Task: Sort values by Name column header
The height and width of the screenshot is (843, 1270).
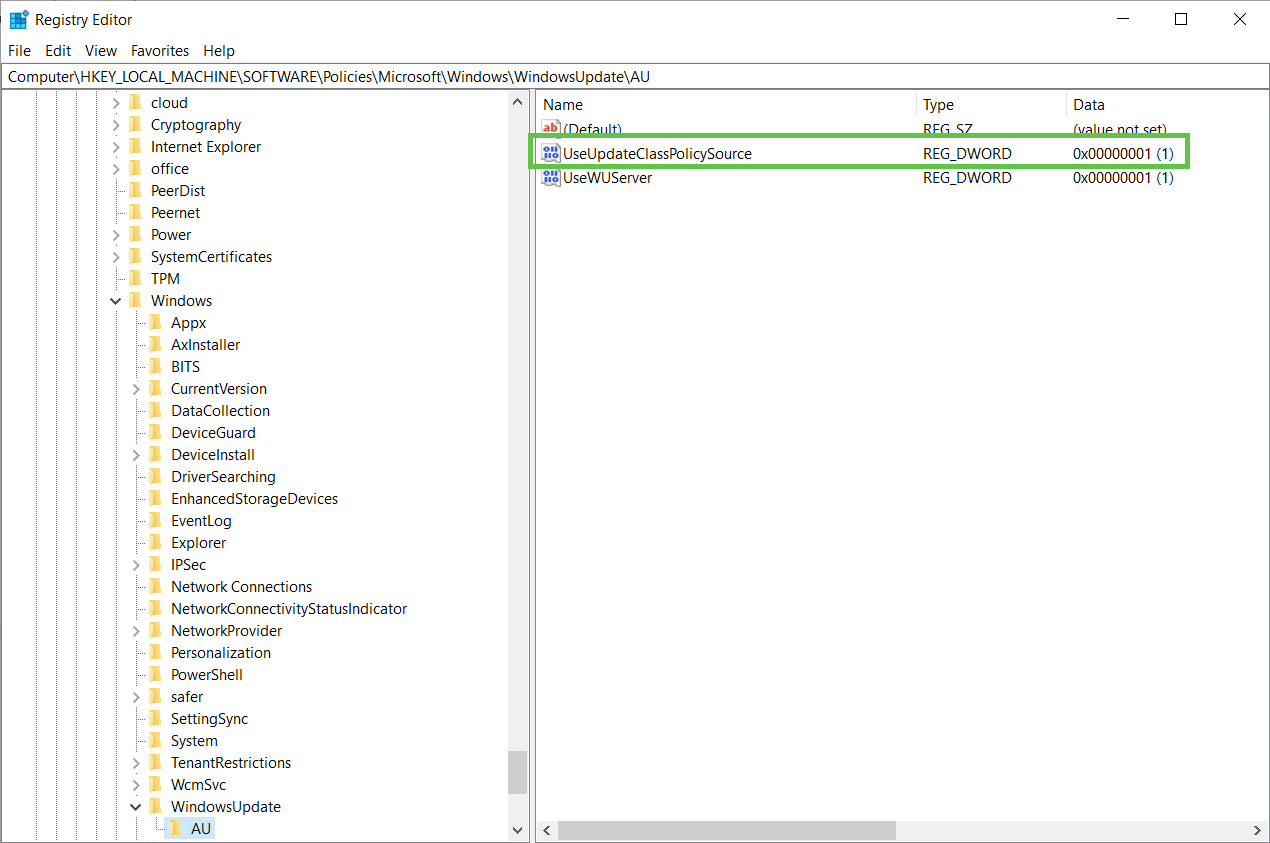Action: (726, 104)
